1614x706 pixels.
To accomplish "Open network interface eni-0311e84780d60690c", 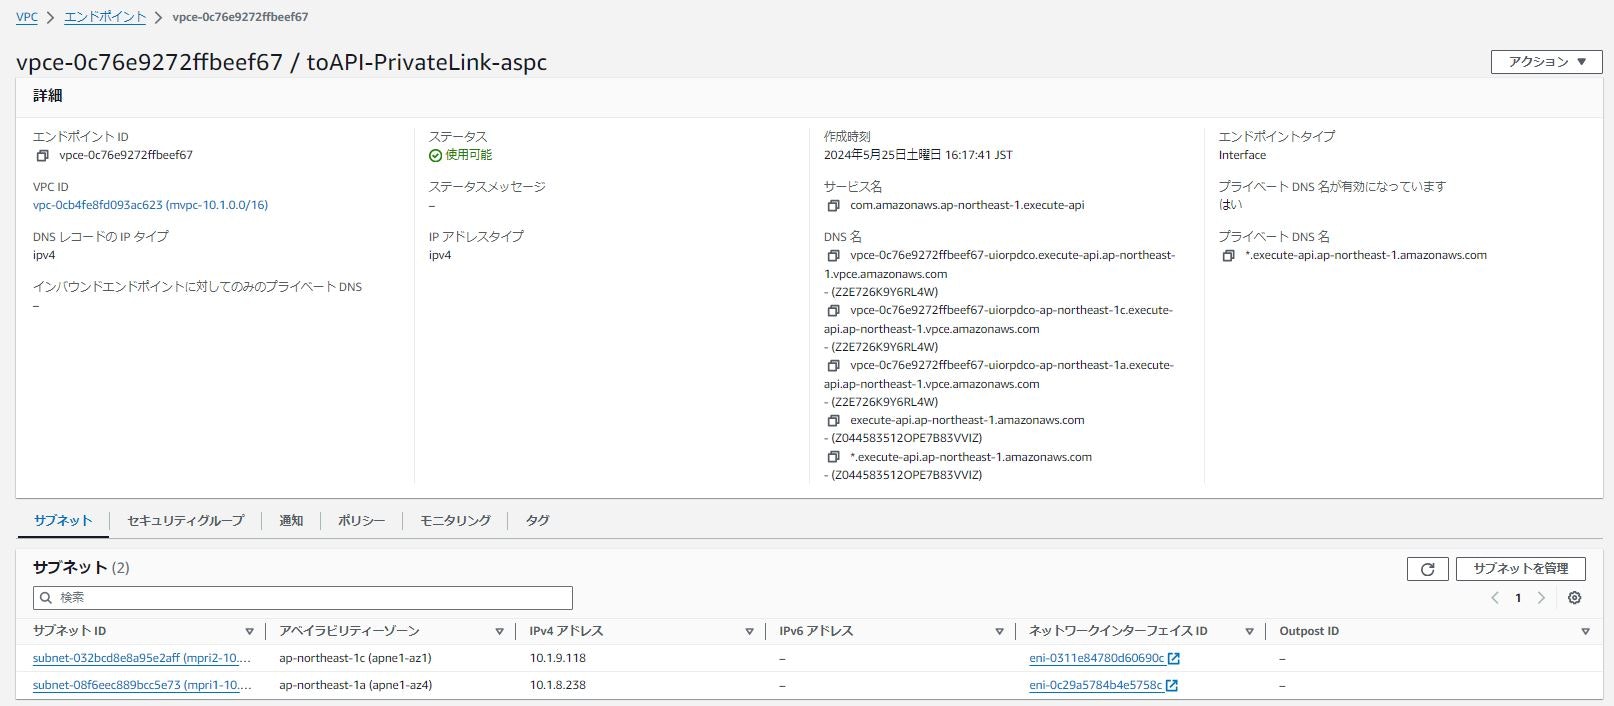I will [x=1096, y=659].
